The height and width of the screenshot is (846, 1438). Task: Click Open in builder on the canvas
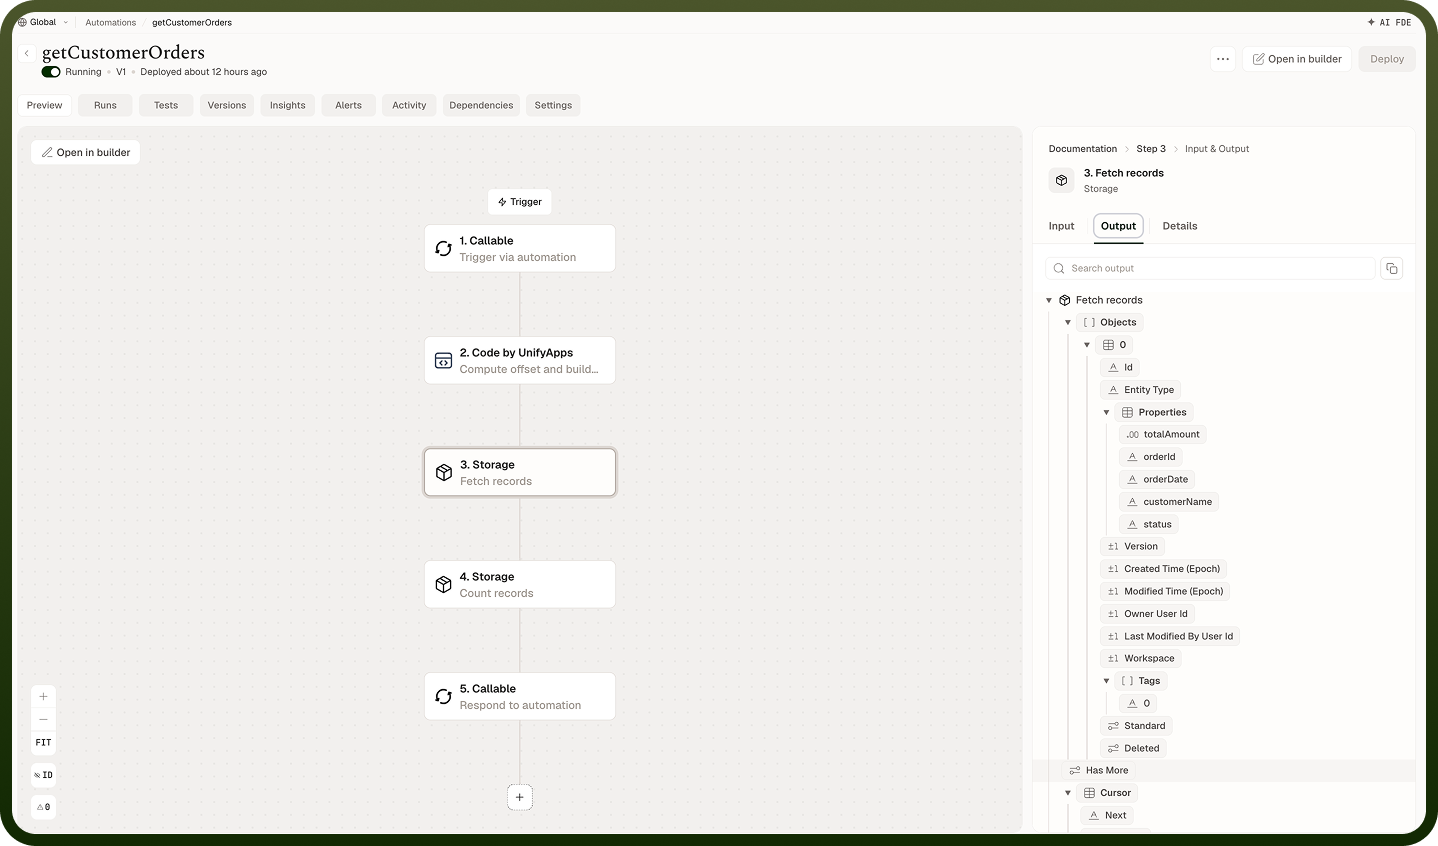click(86, 153)
